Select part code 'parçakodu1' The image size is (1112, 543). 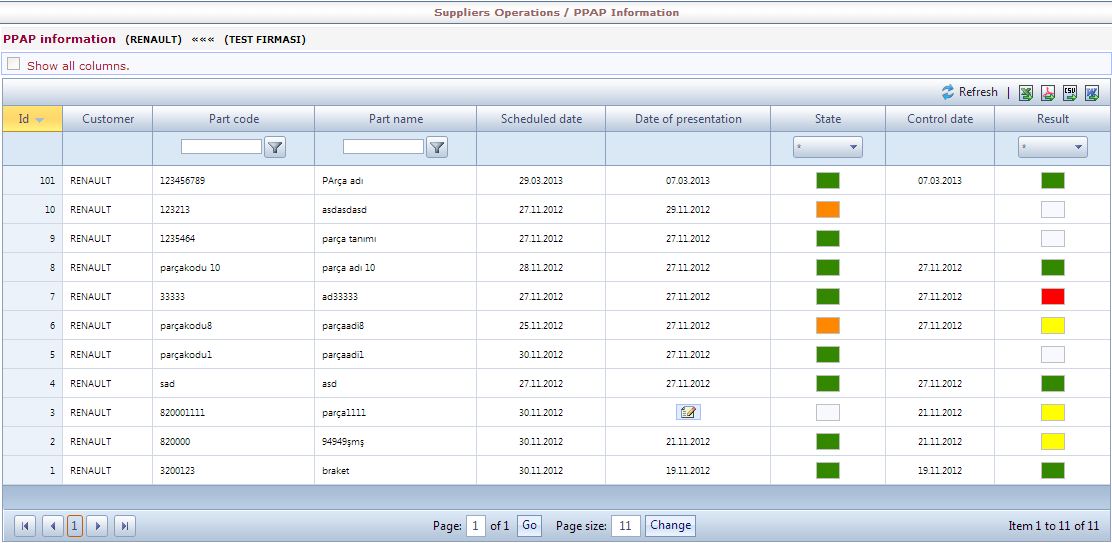point(186,355)
